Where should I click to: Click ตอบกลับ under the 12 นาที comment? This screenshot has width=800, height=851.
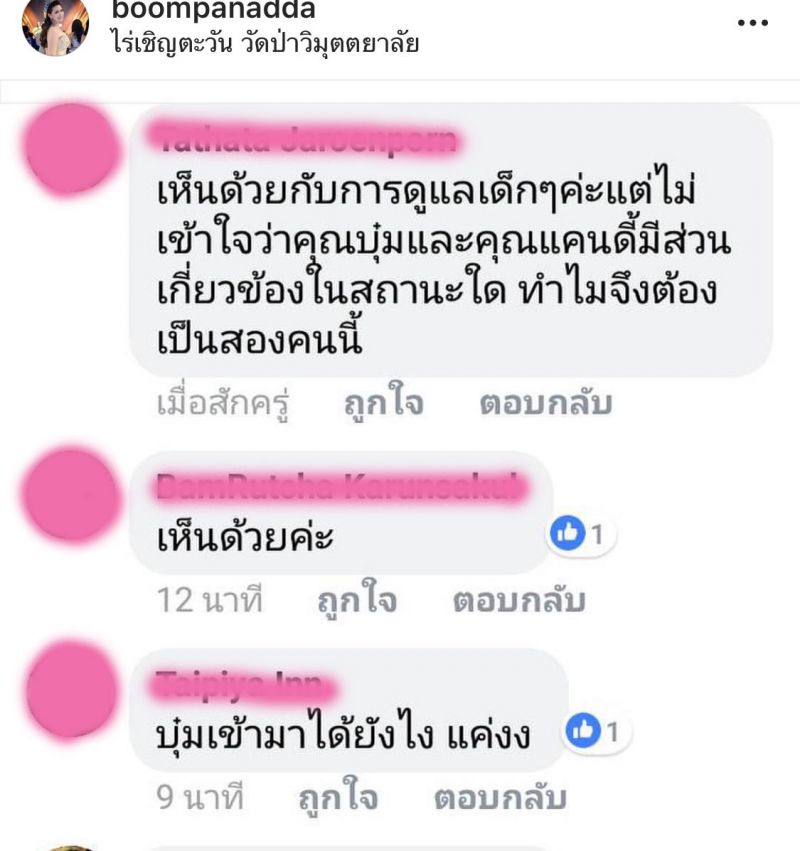519,601
